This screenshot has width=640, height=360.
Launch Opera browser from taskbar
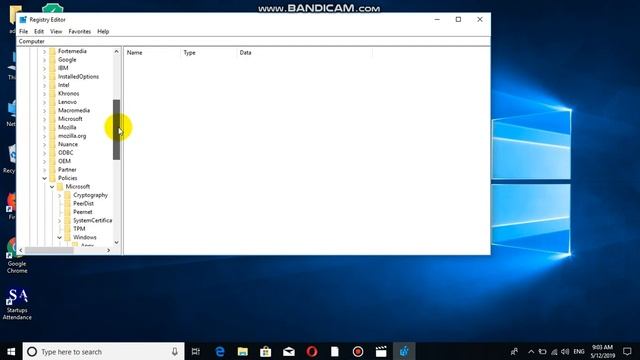pos(312,351)
